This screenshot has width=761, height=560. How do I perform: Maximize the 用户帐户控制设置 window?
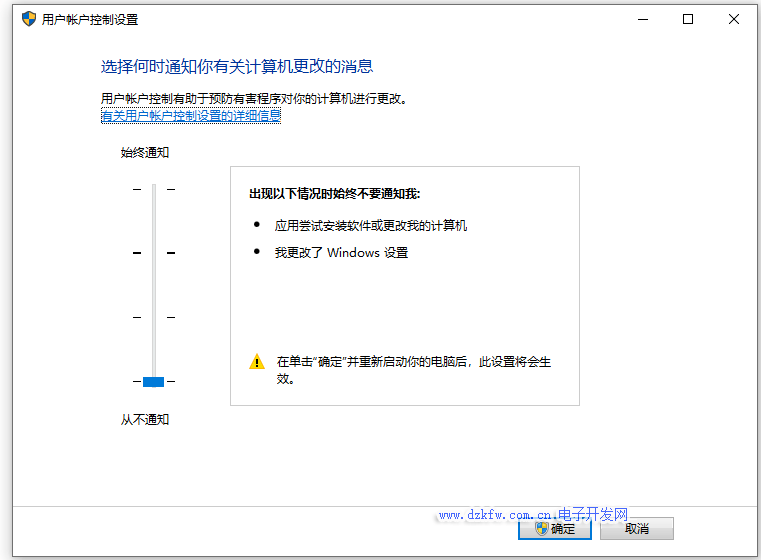[688, 19]
